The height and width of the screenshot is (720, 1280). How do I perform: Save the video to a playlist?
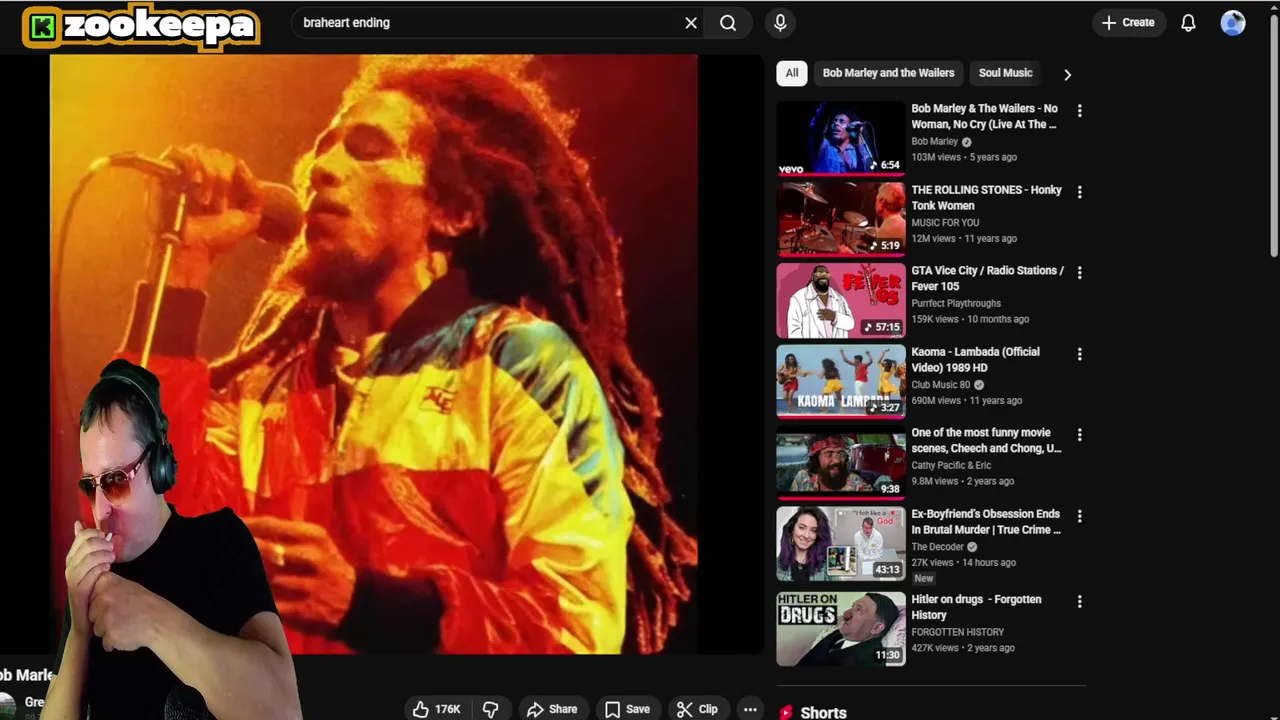627,709
